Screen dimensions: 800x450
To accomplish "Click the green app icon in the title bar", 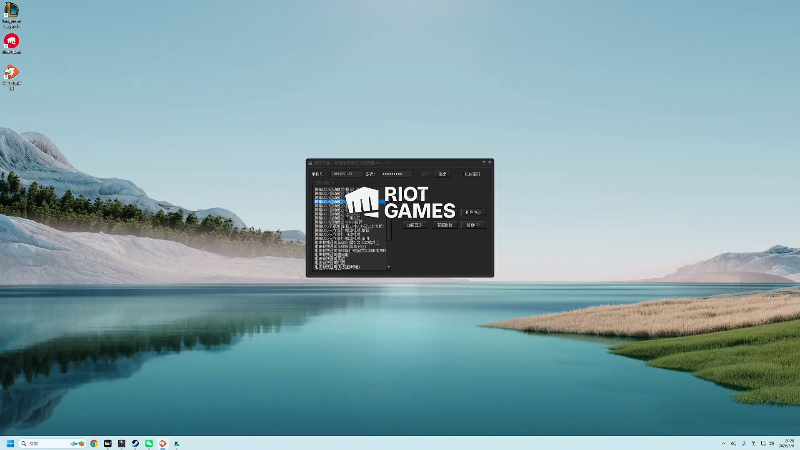I will [310, 163].
